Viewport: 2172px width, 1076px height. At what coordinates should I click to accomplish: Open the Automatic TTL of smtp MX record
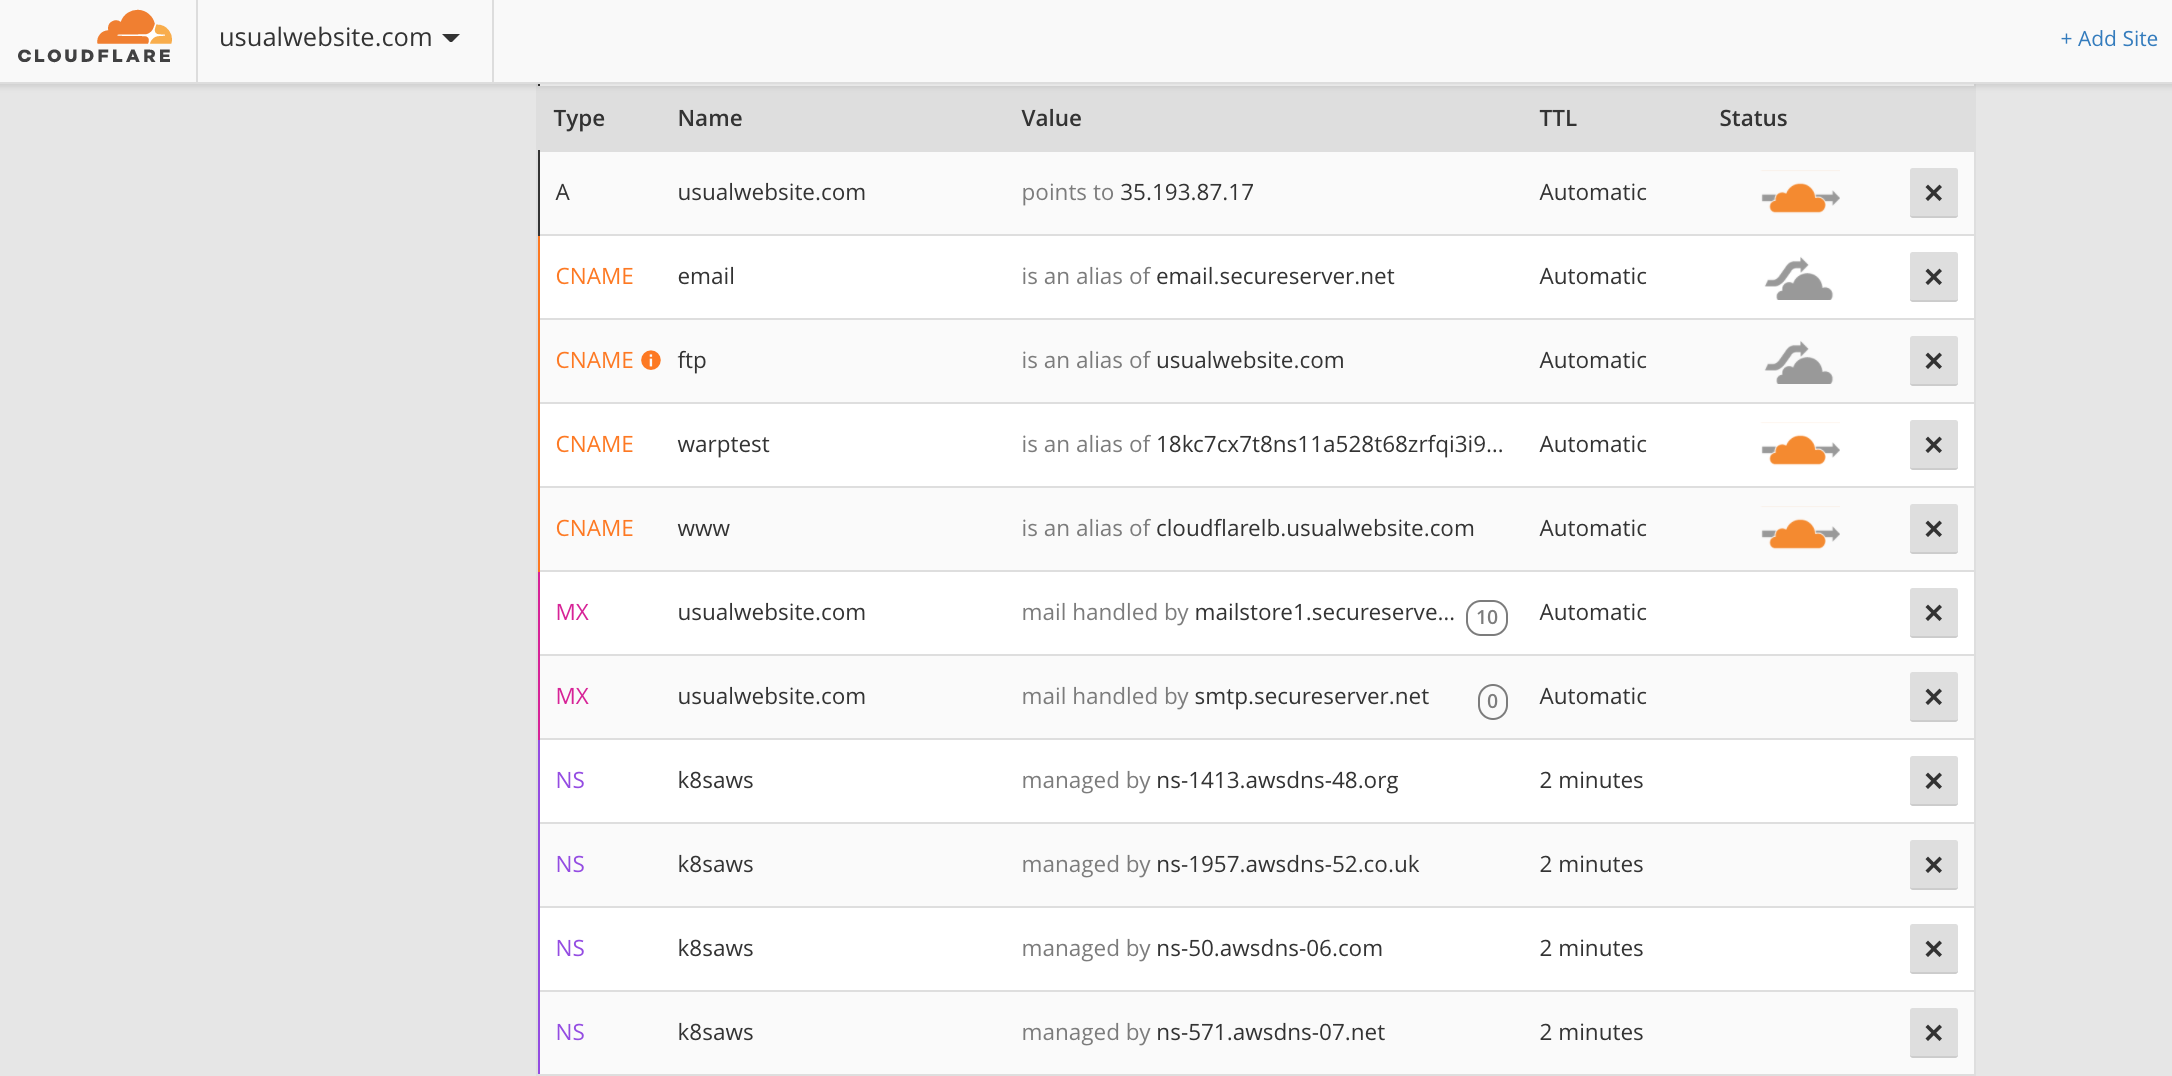(1593, 696)
